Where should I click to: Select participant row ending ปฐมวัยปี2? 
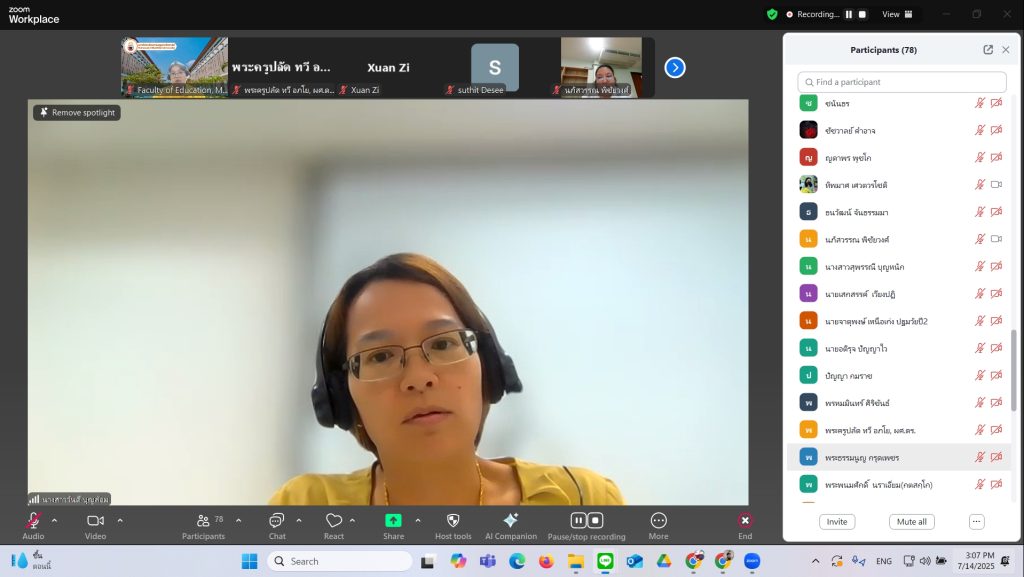(899, 320)
